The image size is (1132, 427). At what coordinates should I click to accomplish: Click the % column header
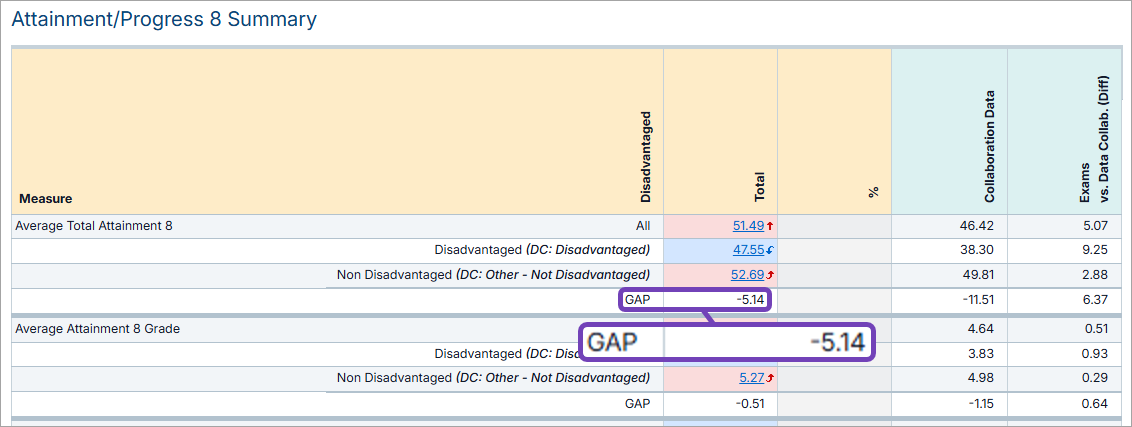873,190
